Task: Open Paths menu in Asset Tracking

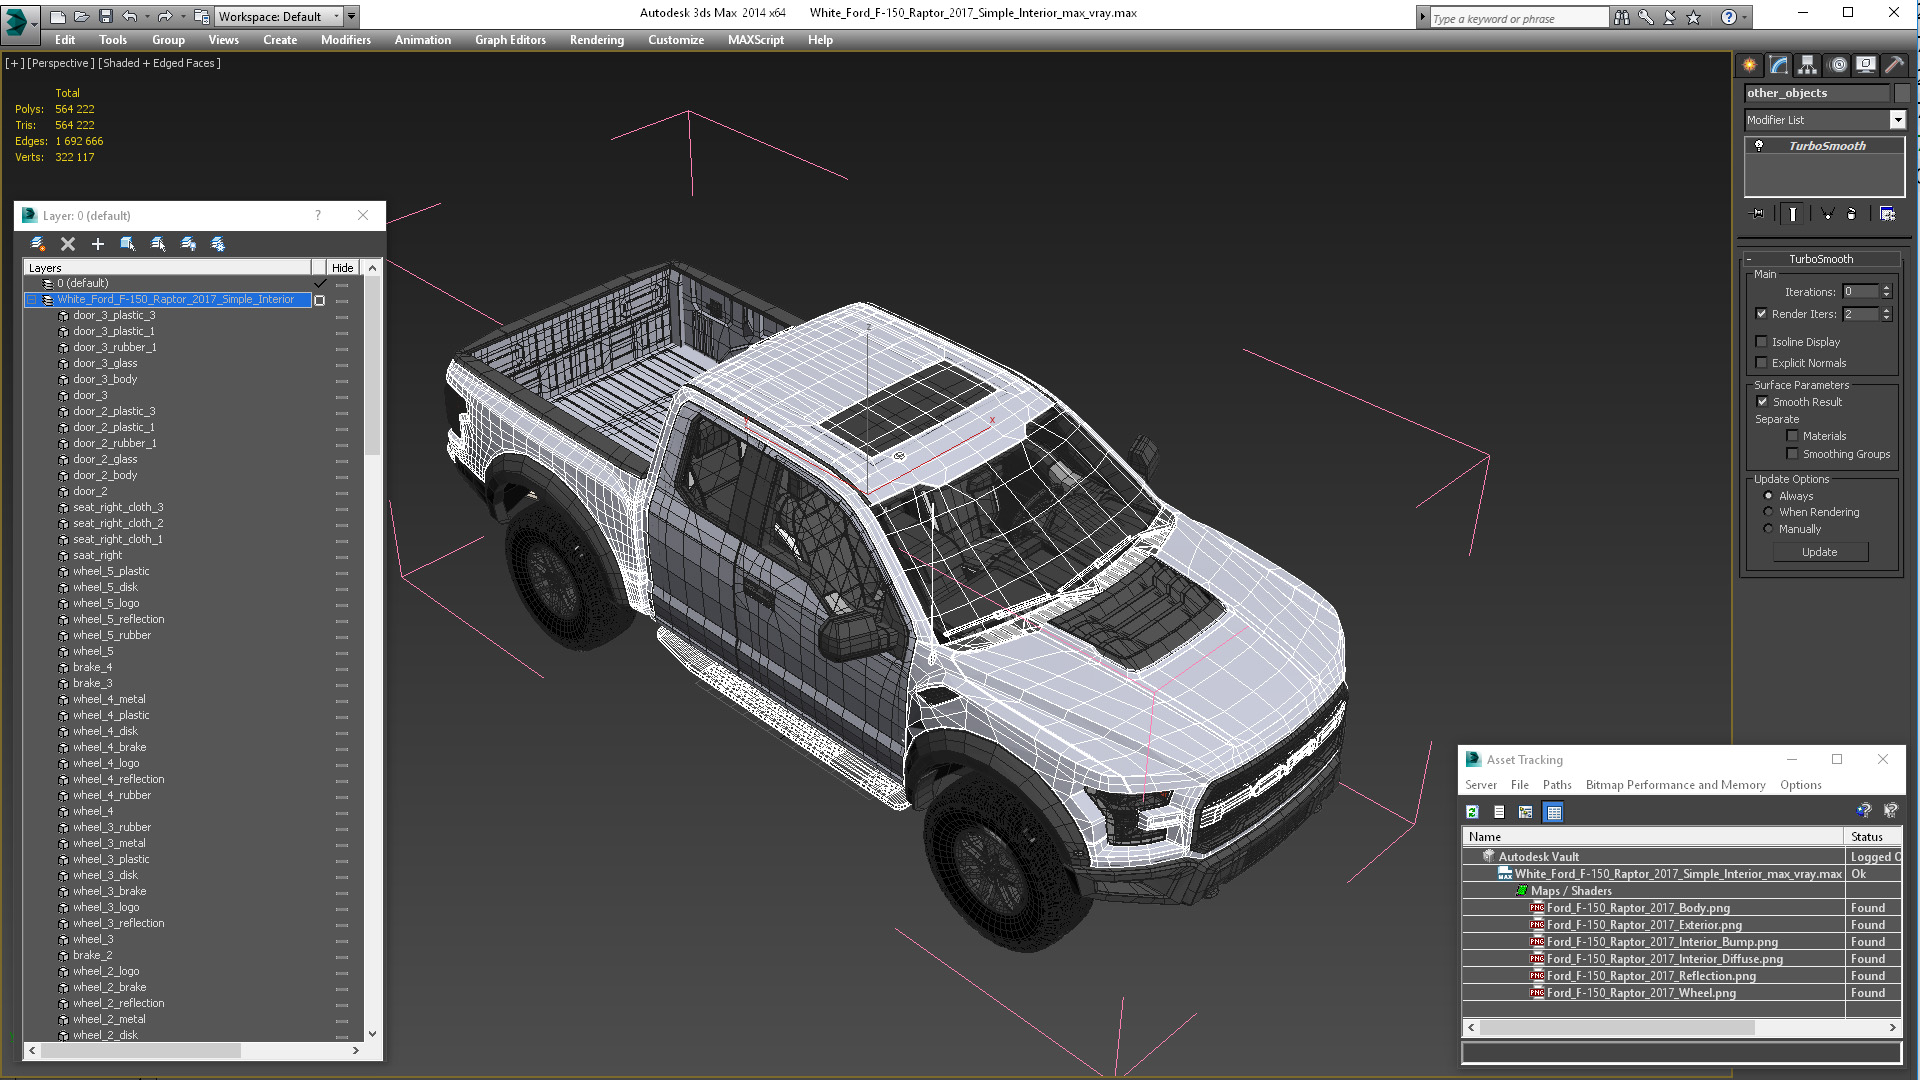Action: 1556,785
